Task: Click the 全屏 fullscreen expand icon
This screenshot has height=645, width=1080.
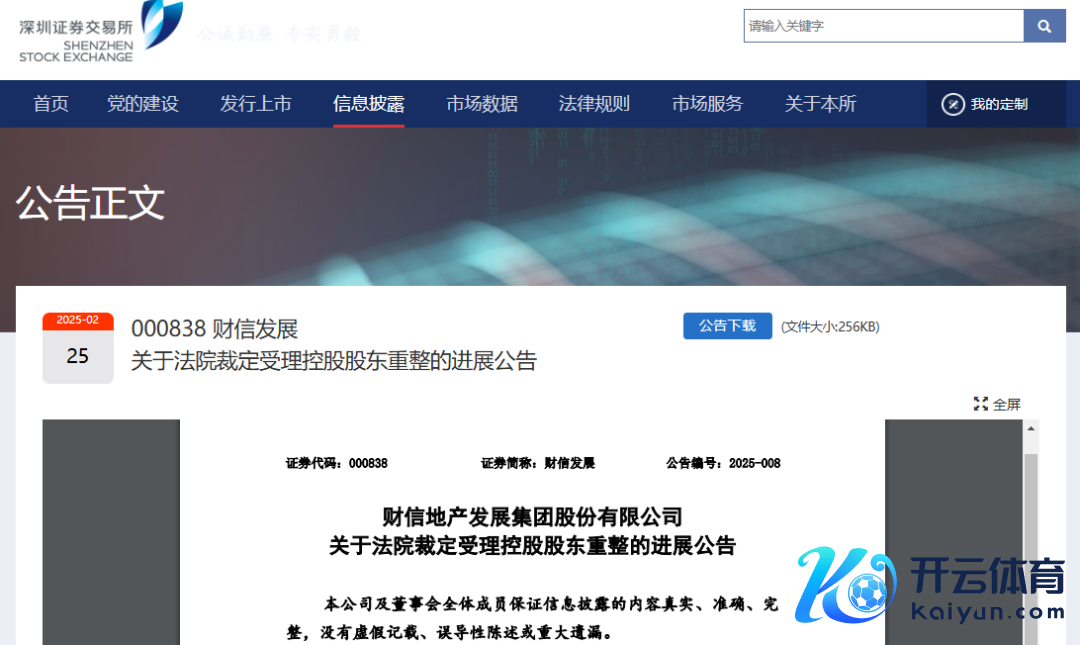Action: 981,404
